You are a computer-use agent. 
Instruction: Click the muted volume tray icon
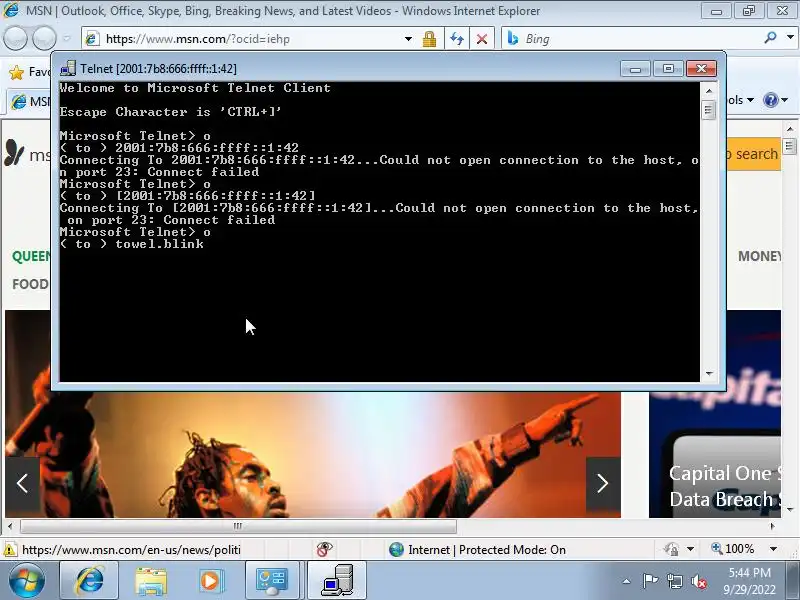coord(699,581)
